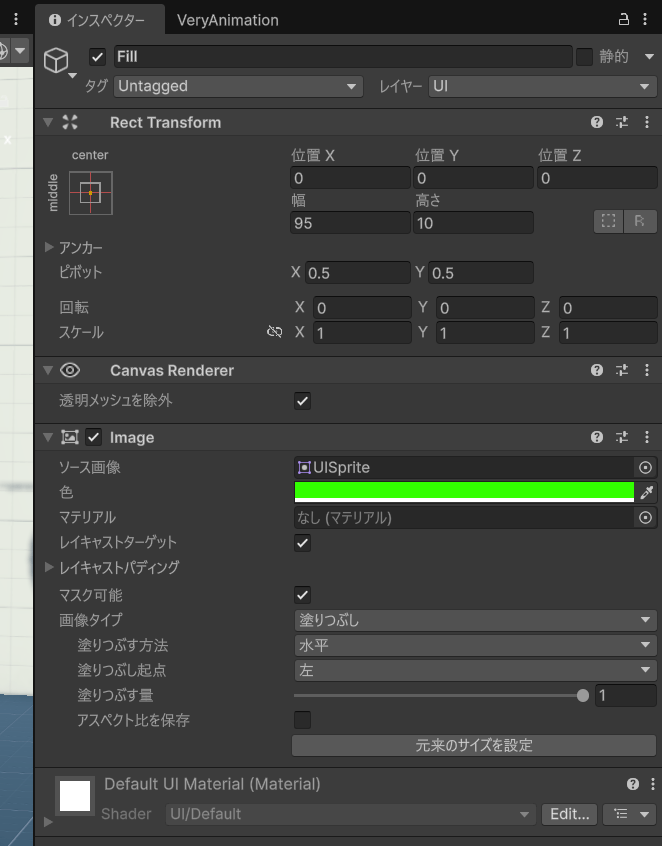The height and width of the screenshot is (846, 662).
Task: Open Image component preset settings icon
Action: click(x=622, y=437)
